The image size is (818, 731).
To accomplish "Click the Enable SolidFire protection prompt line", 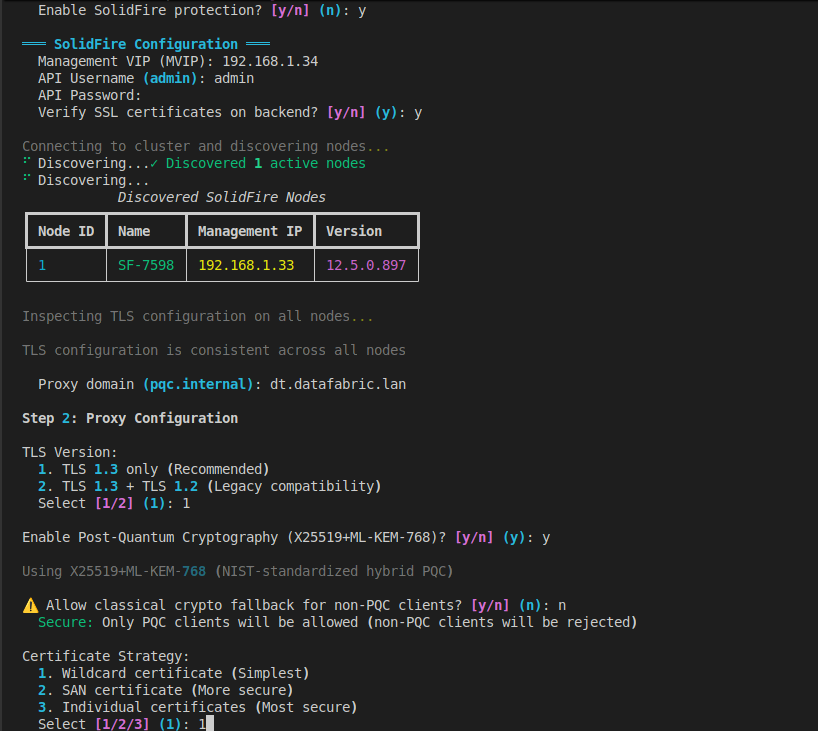I will click(202, 10).
